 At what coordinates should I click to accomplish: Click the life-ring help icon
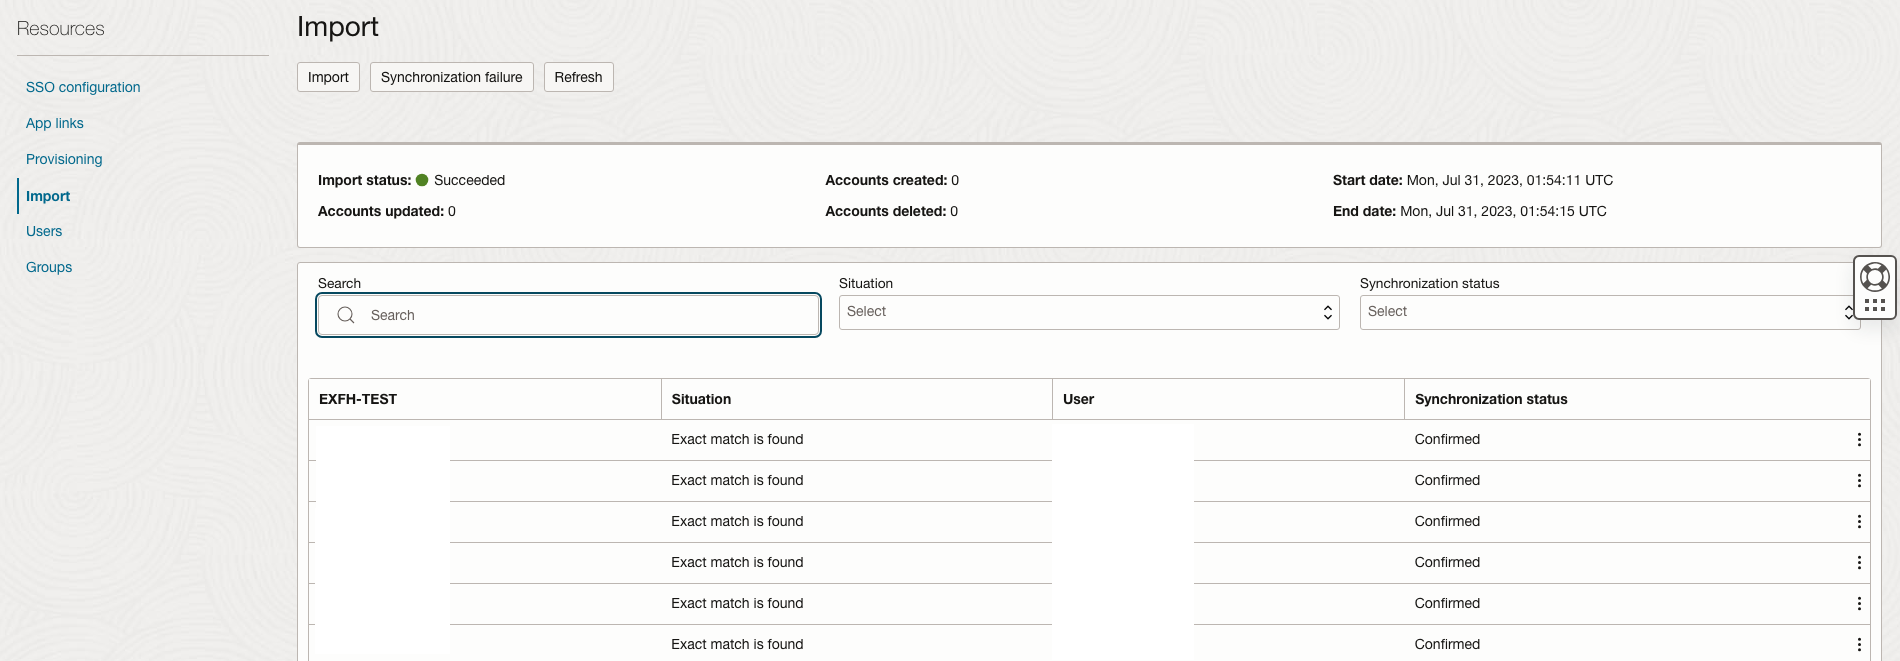[1874, 276]
